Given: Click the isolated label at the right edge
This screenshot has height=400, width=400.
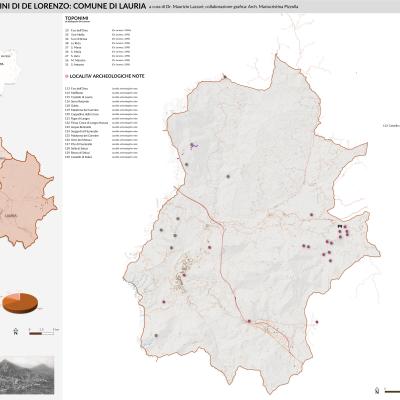Looking at the screenshot, I should pyautogui.click(x=391, y=126).
